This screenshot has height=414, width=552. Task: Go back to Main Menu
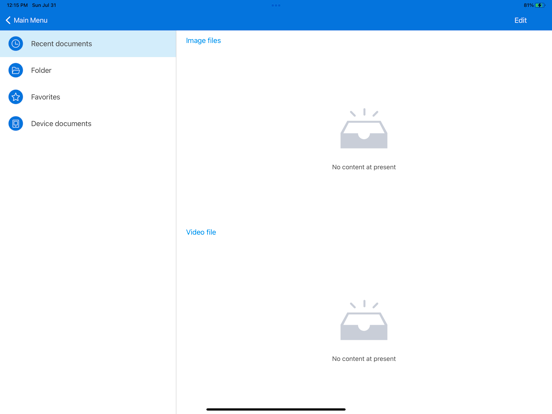coord(27,20)
